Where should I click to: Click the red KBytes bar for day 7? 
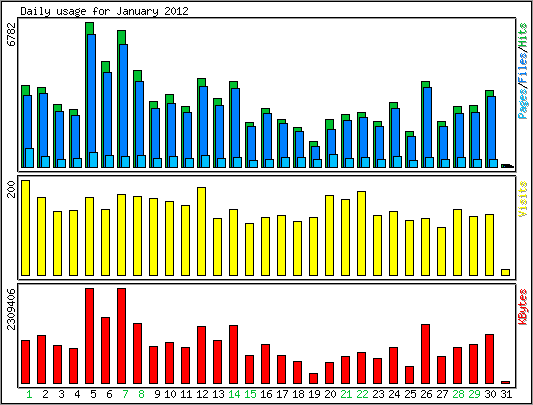pyautogui.click(x=121, y=336)
